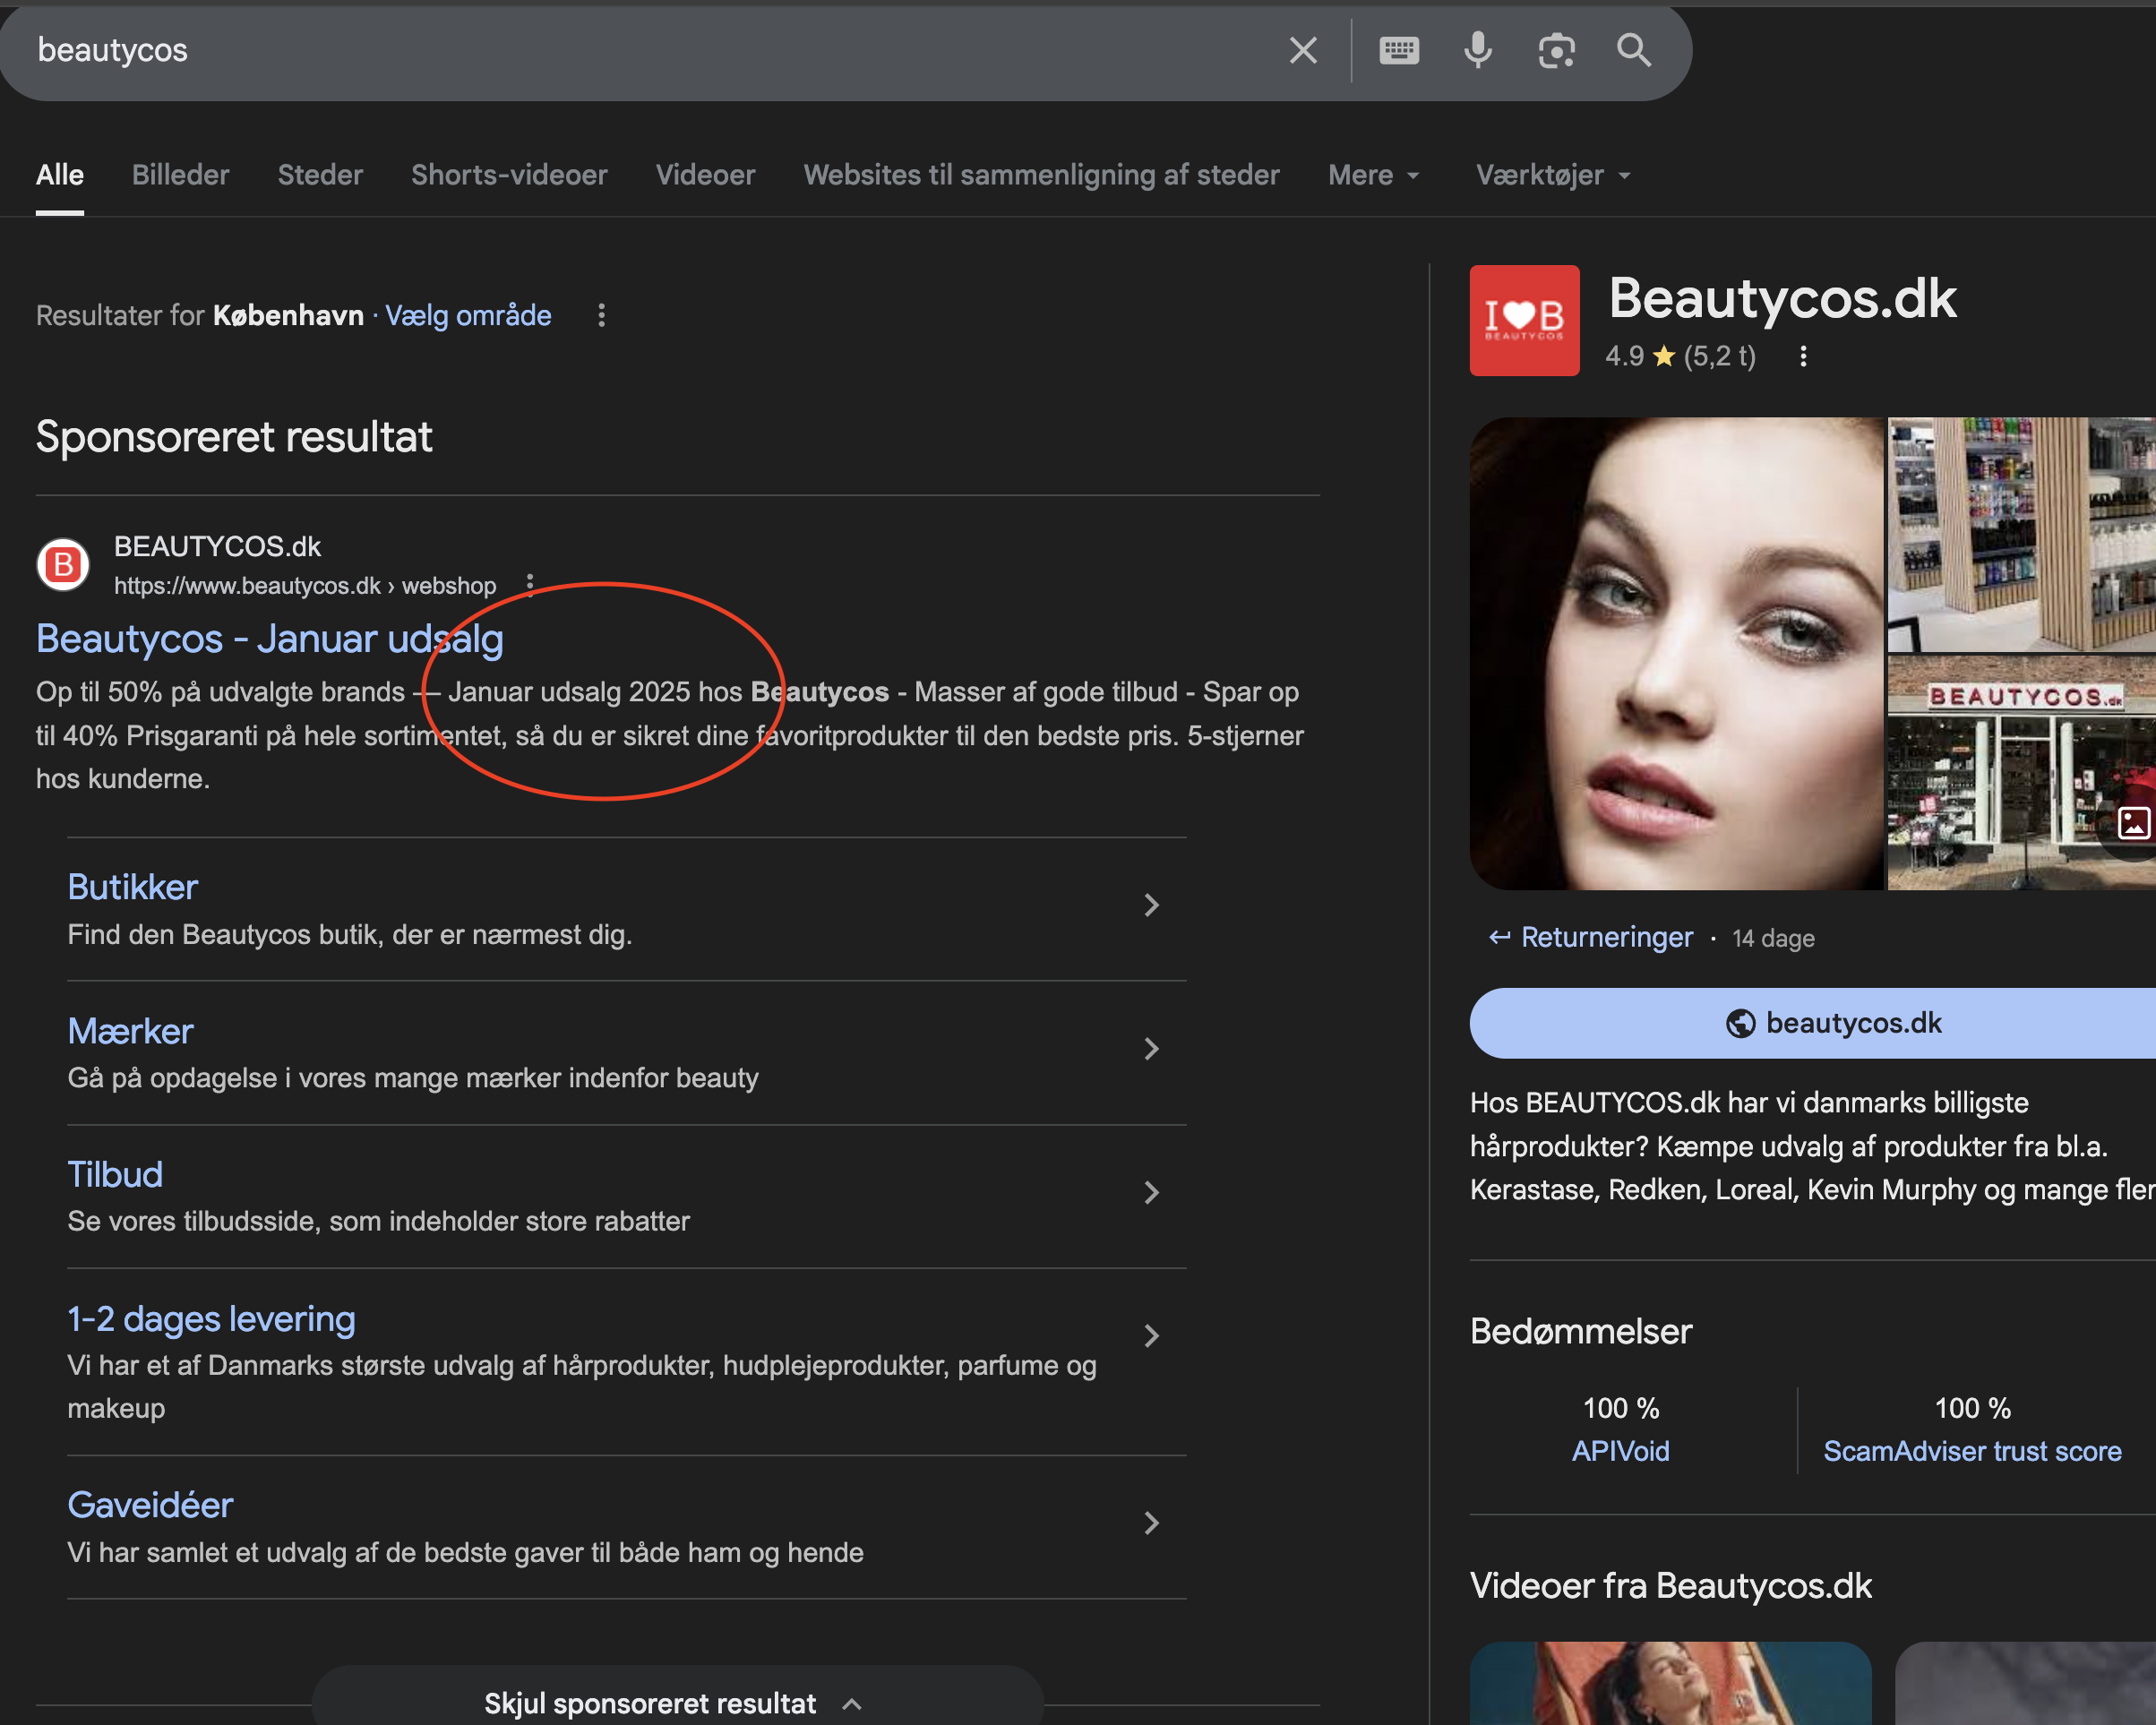Screen dimensions: 2156x1725
Task: Switch to the Billeder tab
Action: coord(181,175)
